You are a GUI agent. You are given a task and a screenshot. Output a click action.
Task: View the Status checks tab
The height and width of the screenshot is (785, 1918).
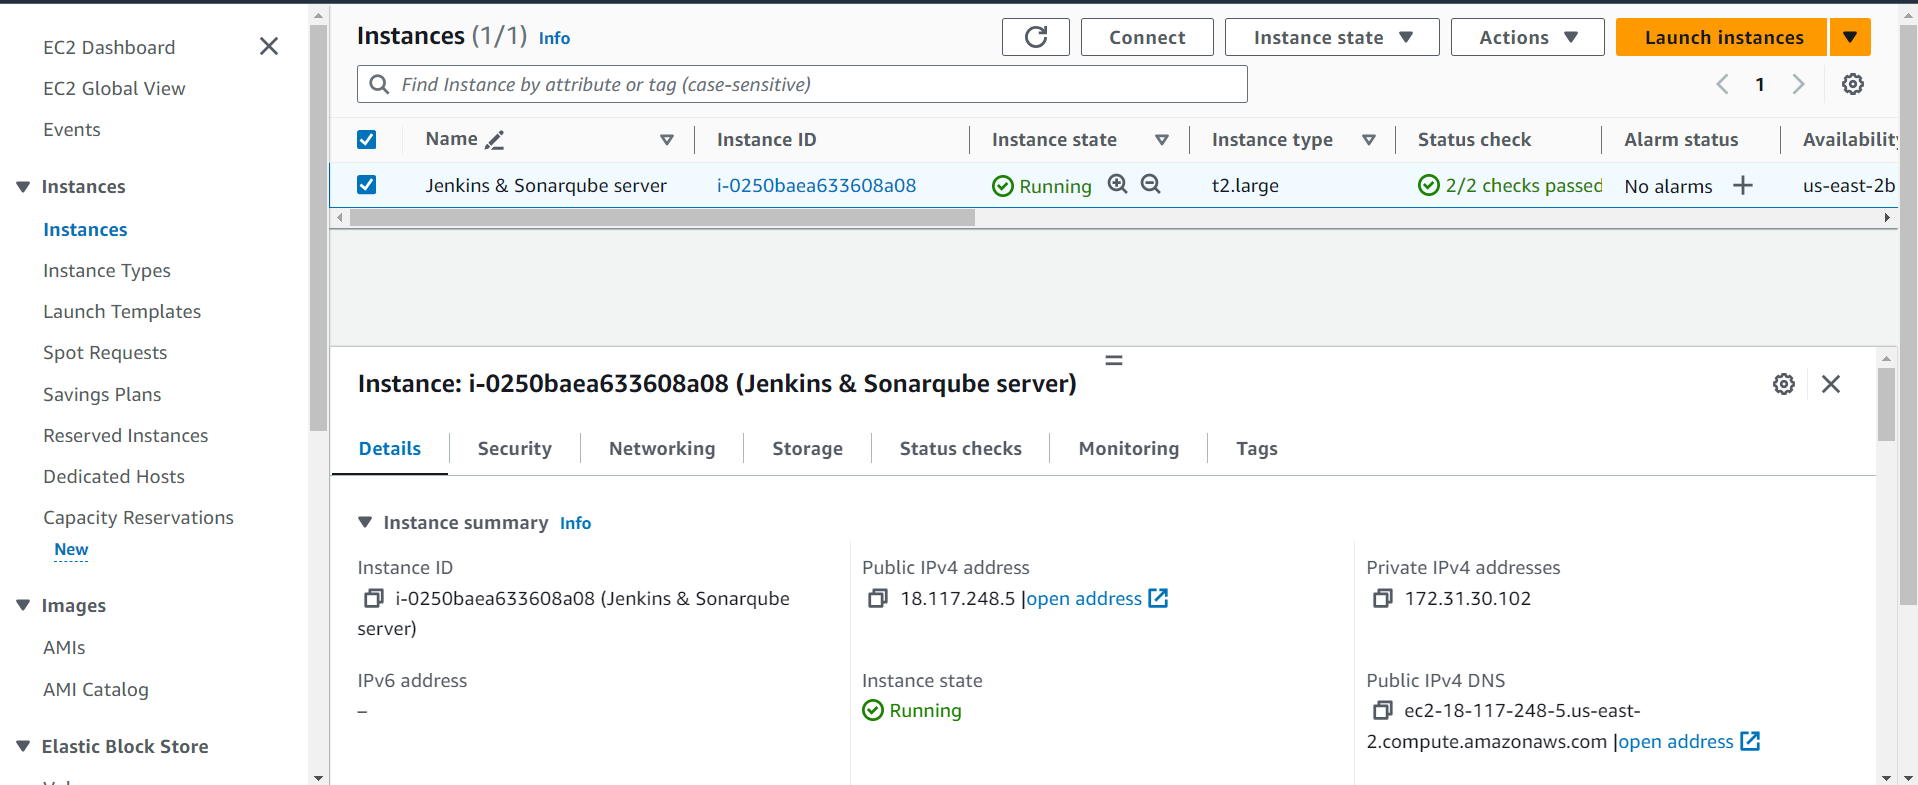(x=960, y=449)
